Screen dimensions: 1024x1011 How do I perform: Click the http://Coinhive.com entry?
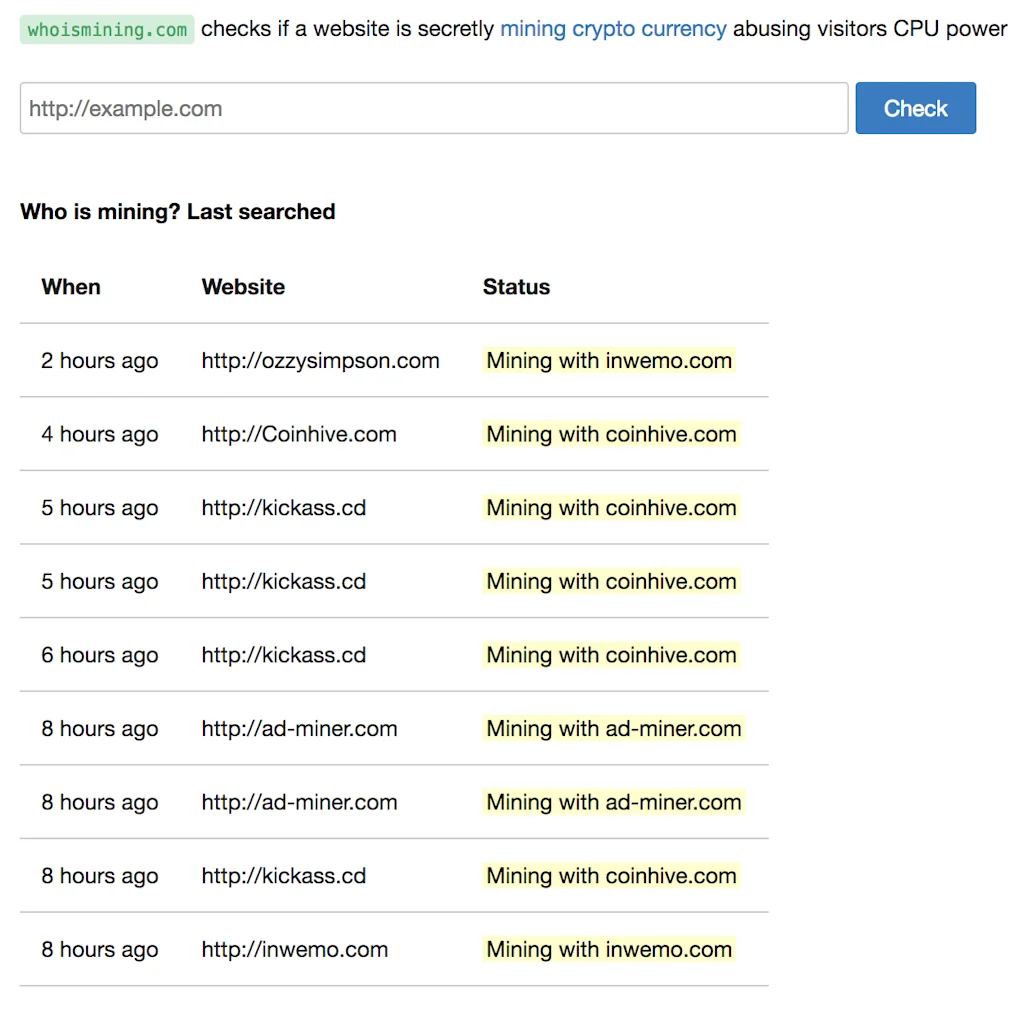click(x=298, y=434)
